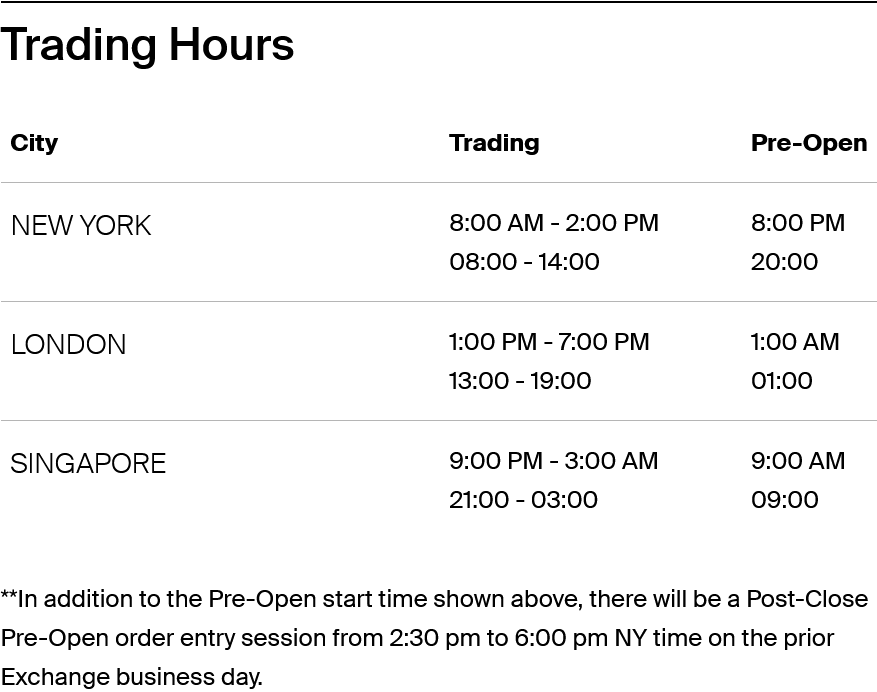877x692 pixels.
Task: Select the 01:00 pre-open value
Action: (x=781, y=381)
